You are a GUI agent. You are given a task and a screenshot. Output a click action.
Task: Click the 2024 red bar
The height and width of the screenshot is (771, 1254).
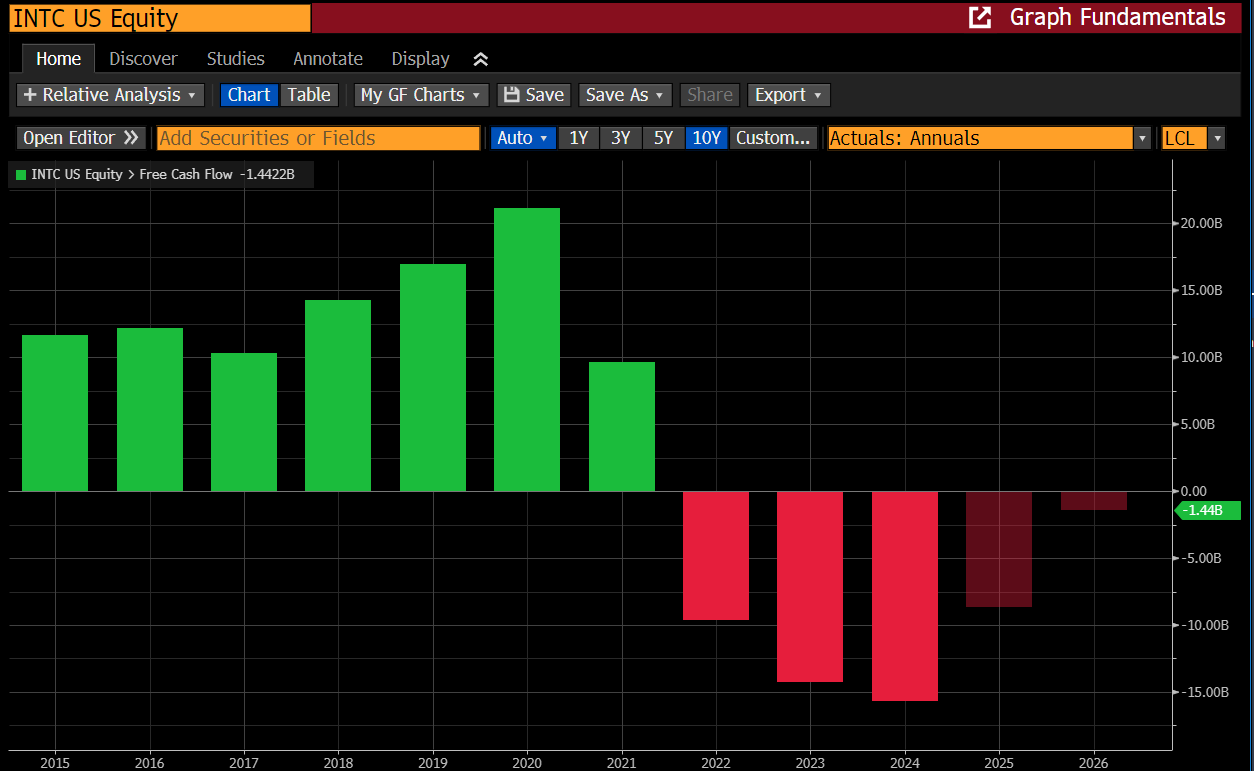pos(905,596)
